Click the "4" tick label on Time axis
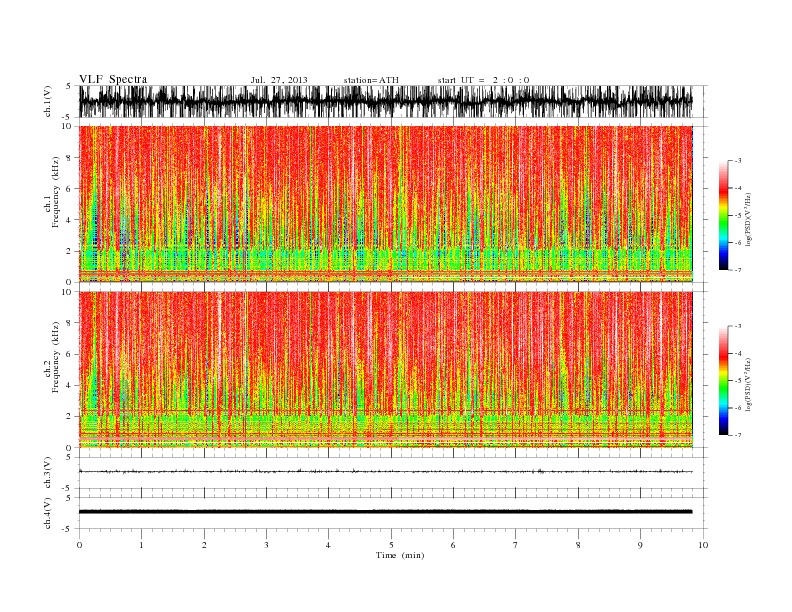792x612 pixels. pyautogui.click(x=328, y=545)
